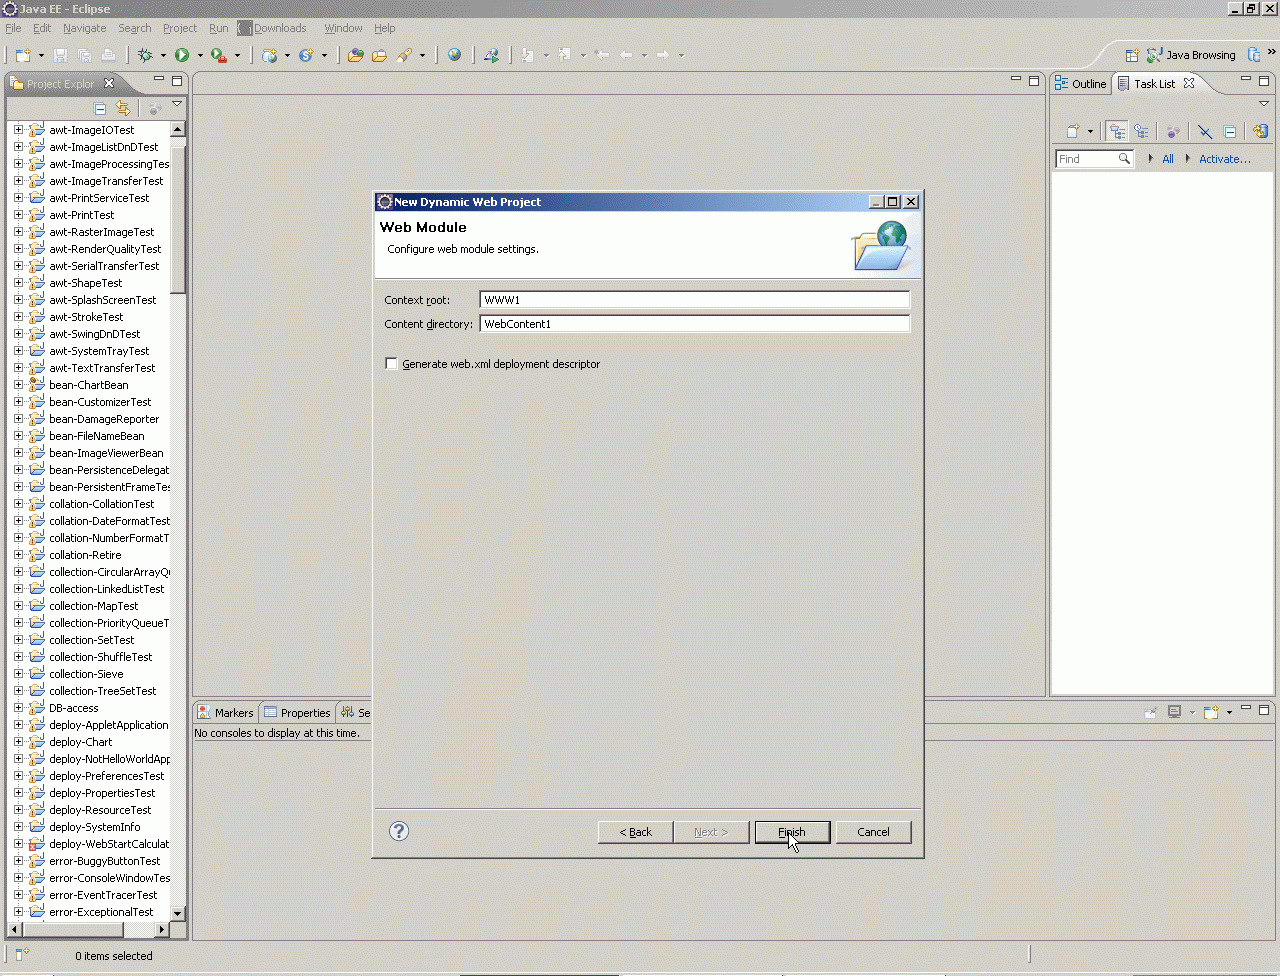The height and width of the screenshot is (976, 1280).
Task: Expand the collection-MapTest project node
Action: [x=18, y=606]
